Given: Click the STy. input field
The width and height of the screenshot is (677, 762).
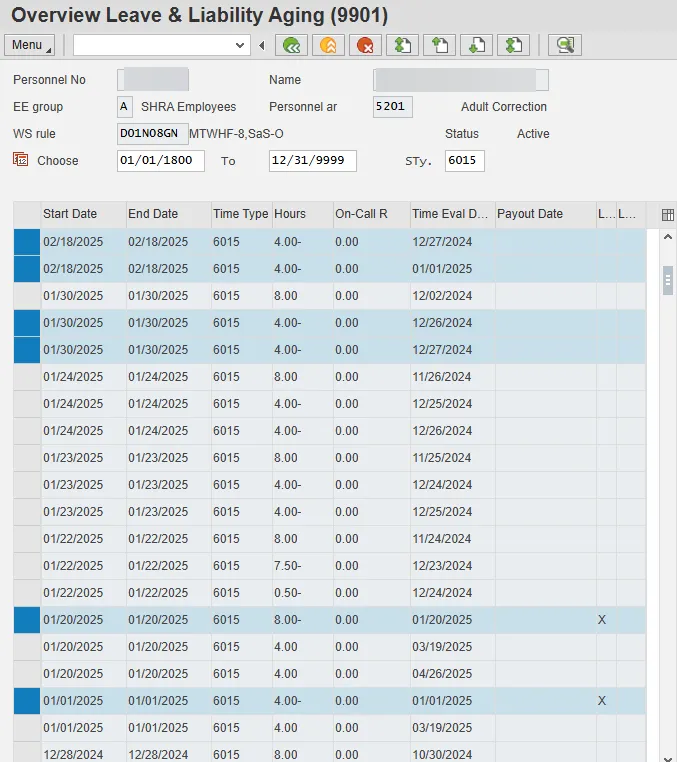Looking at the screenshot, I should coord(464,161).
